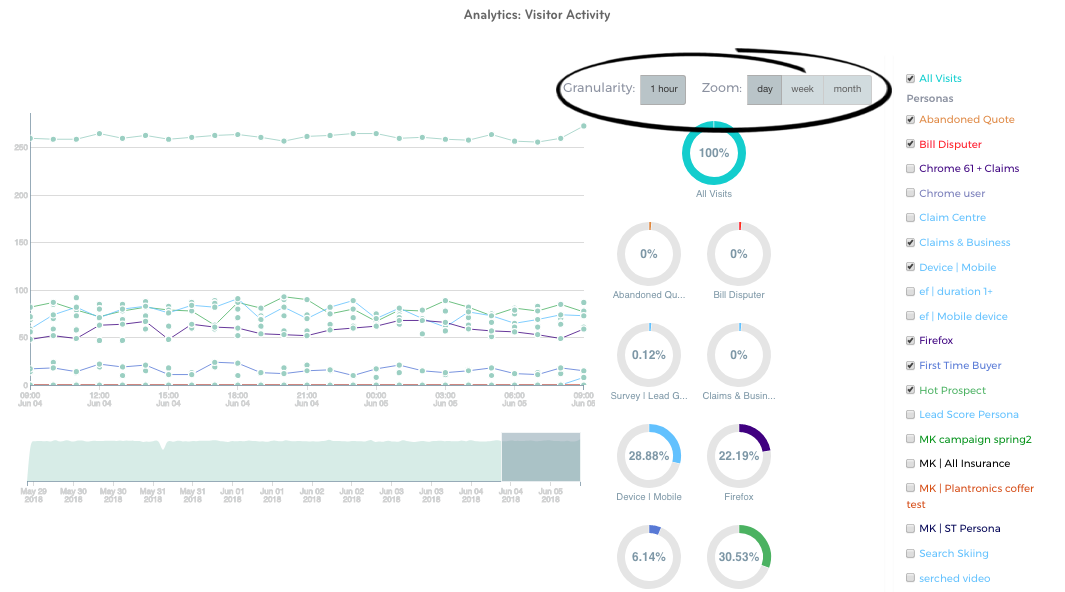The height and width of the screenshot is (592, 1065).
Task: Click the 30.53% green donut chart
Action: tap(739, 556)
